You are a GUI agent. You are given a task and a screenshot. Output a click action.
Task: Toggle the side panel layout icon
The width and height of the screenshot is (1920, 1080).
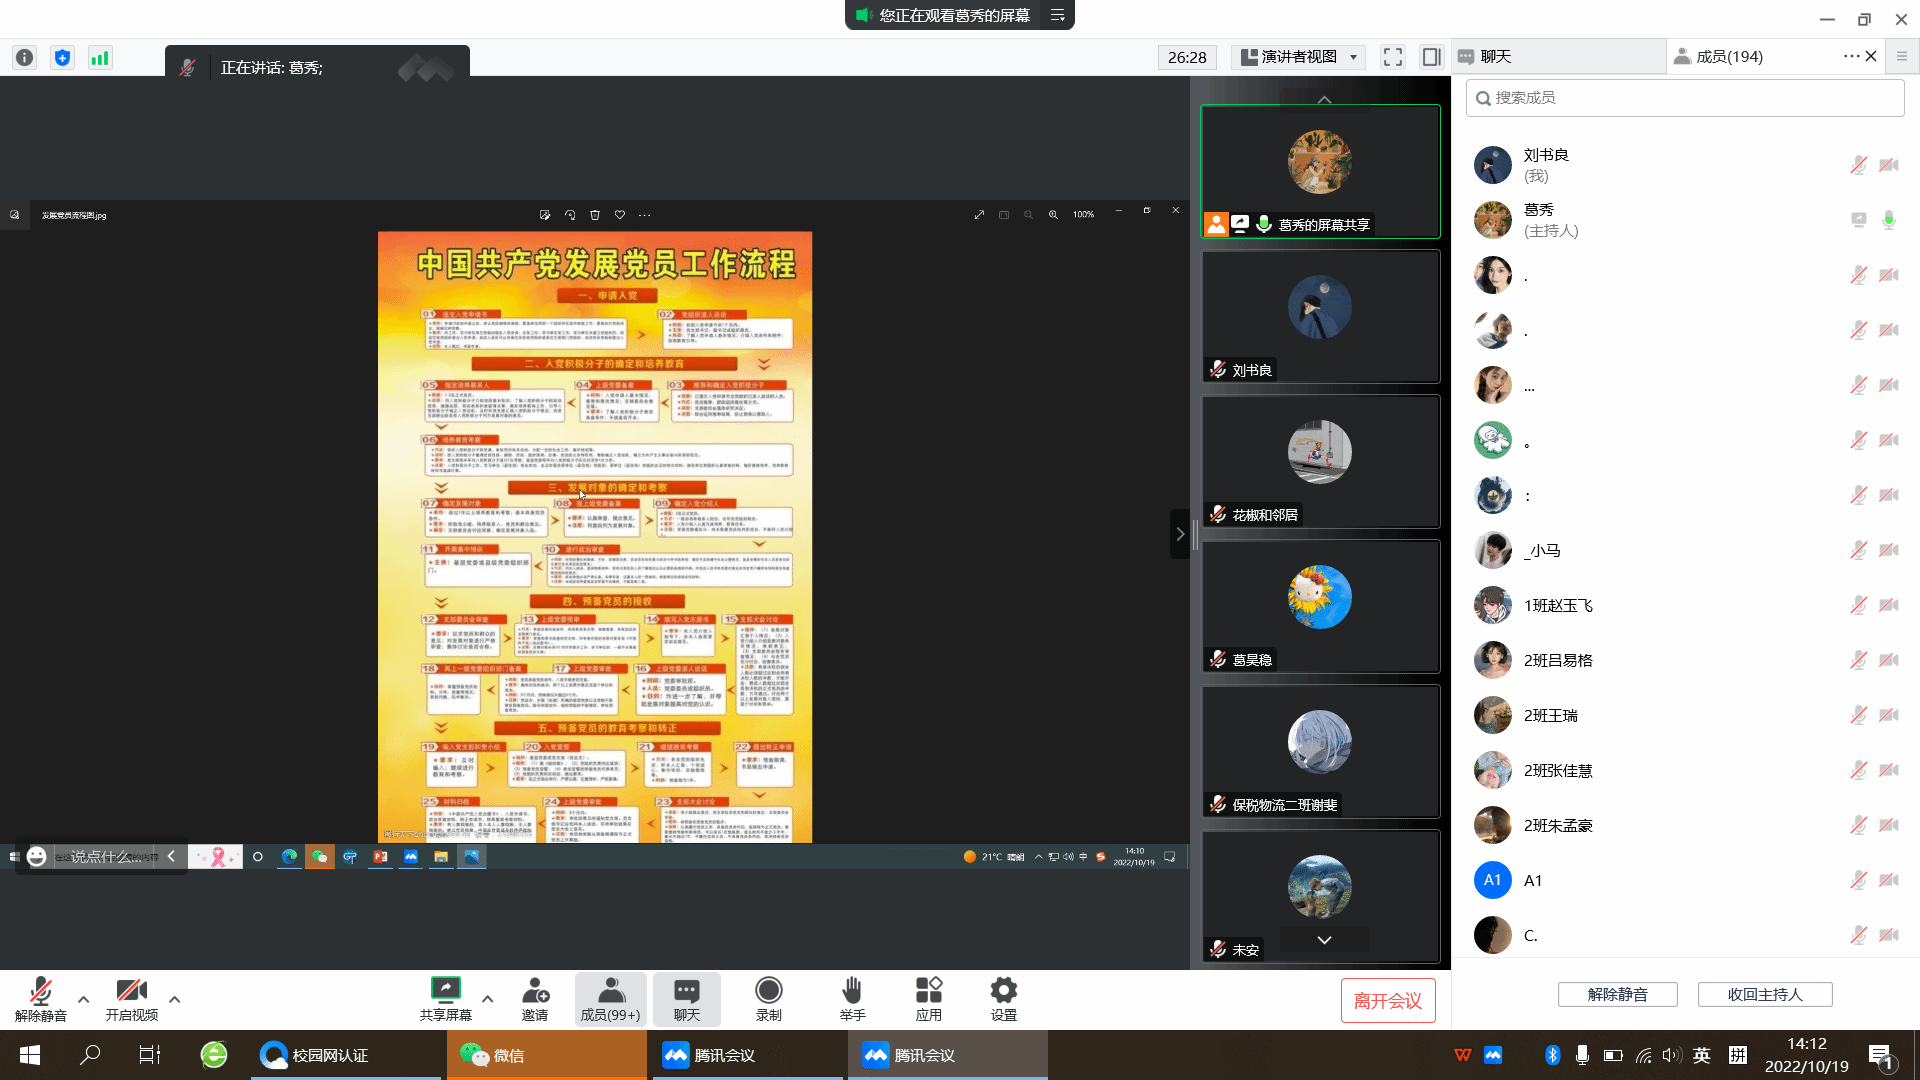tap(1431, 57)
